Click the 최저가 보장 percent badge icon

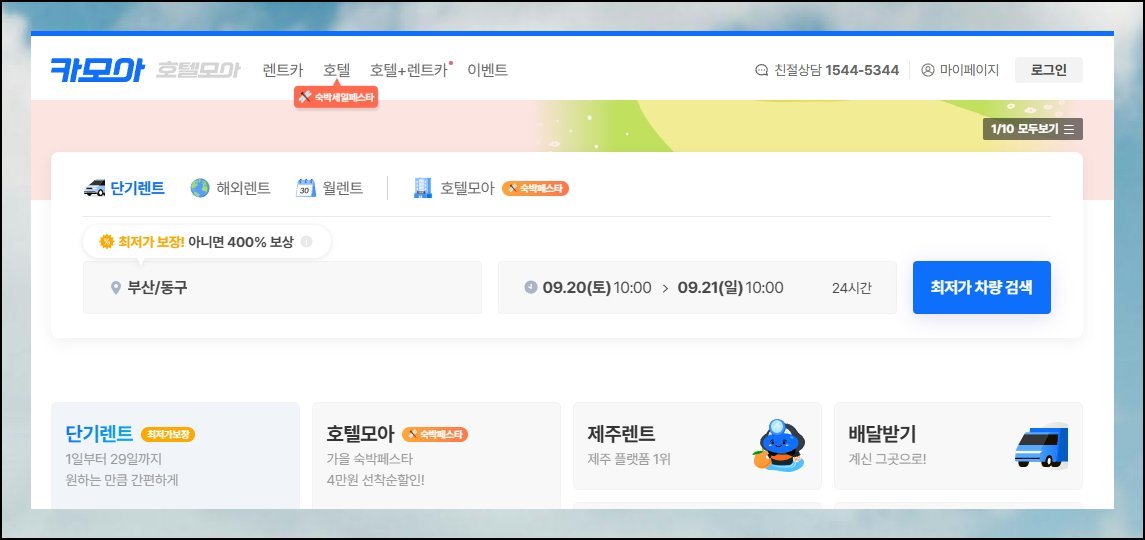pos(107,241)
